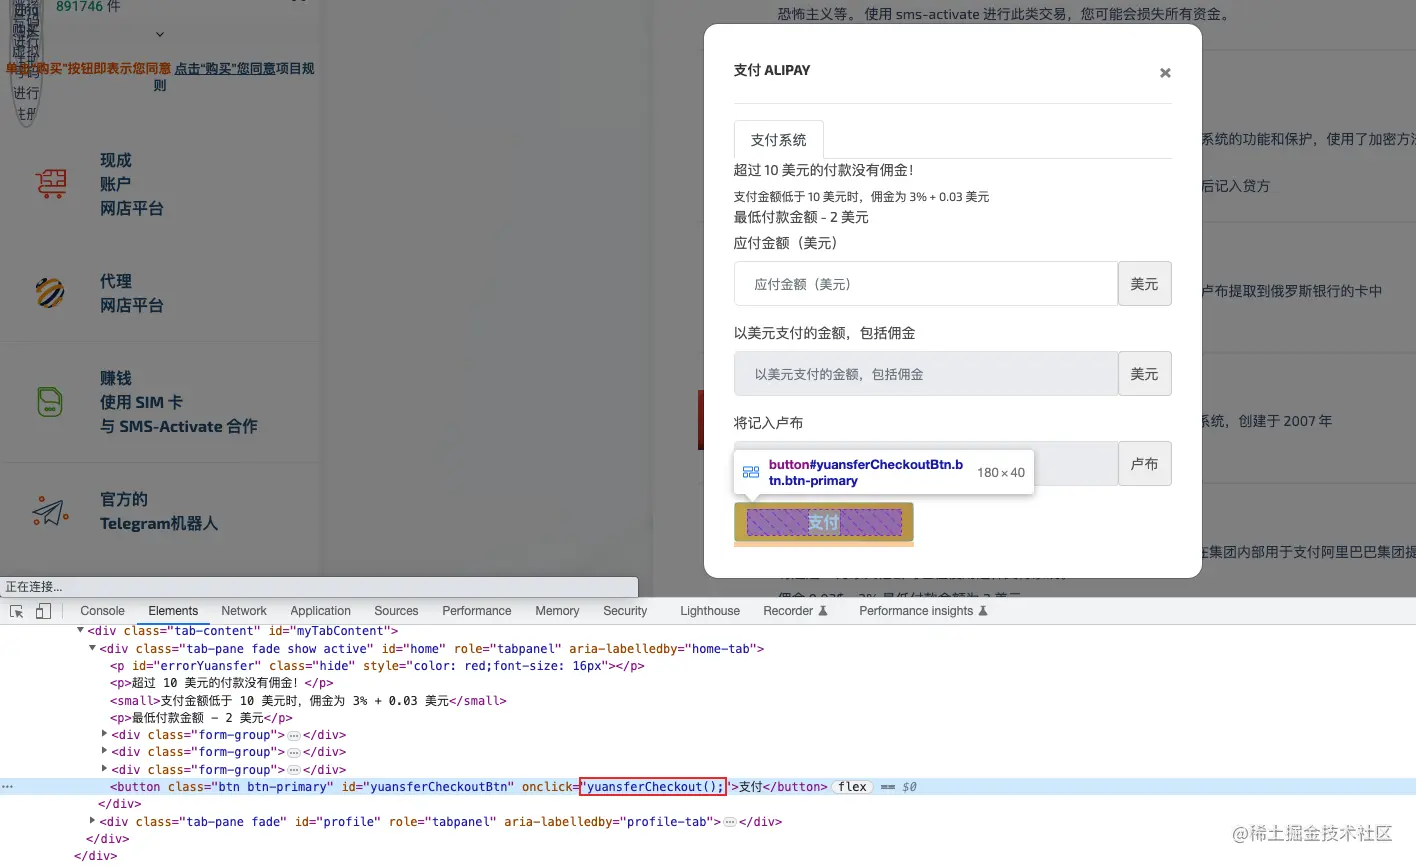The width and height of the screenshot is (1416, 867).
Task: Toggle the device toolbar icon
Action: pos(43,611)
